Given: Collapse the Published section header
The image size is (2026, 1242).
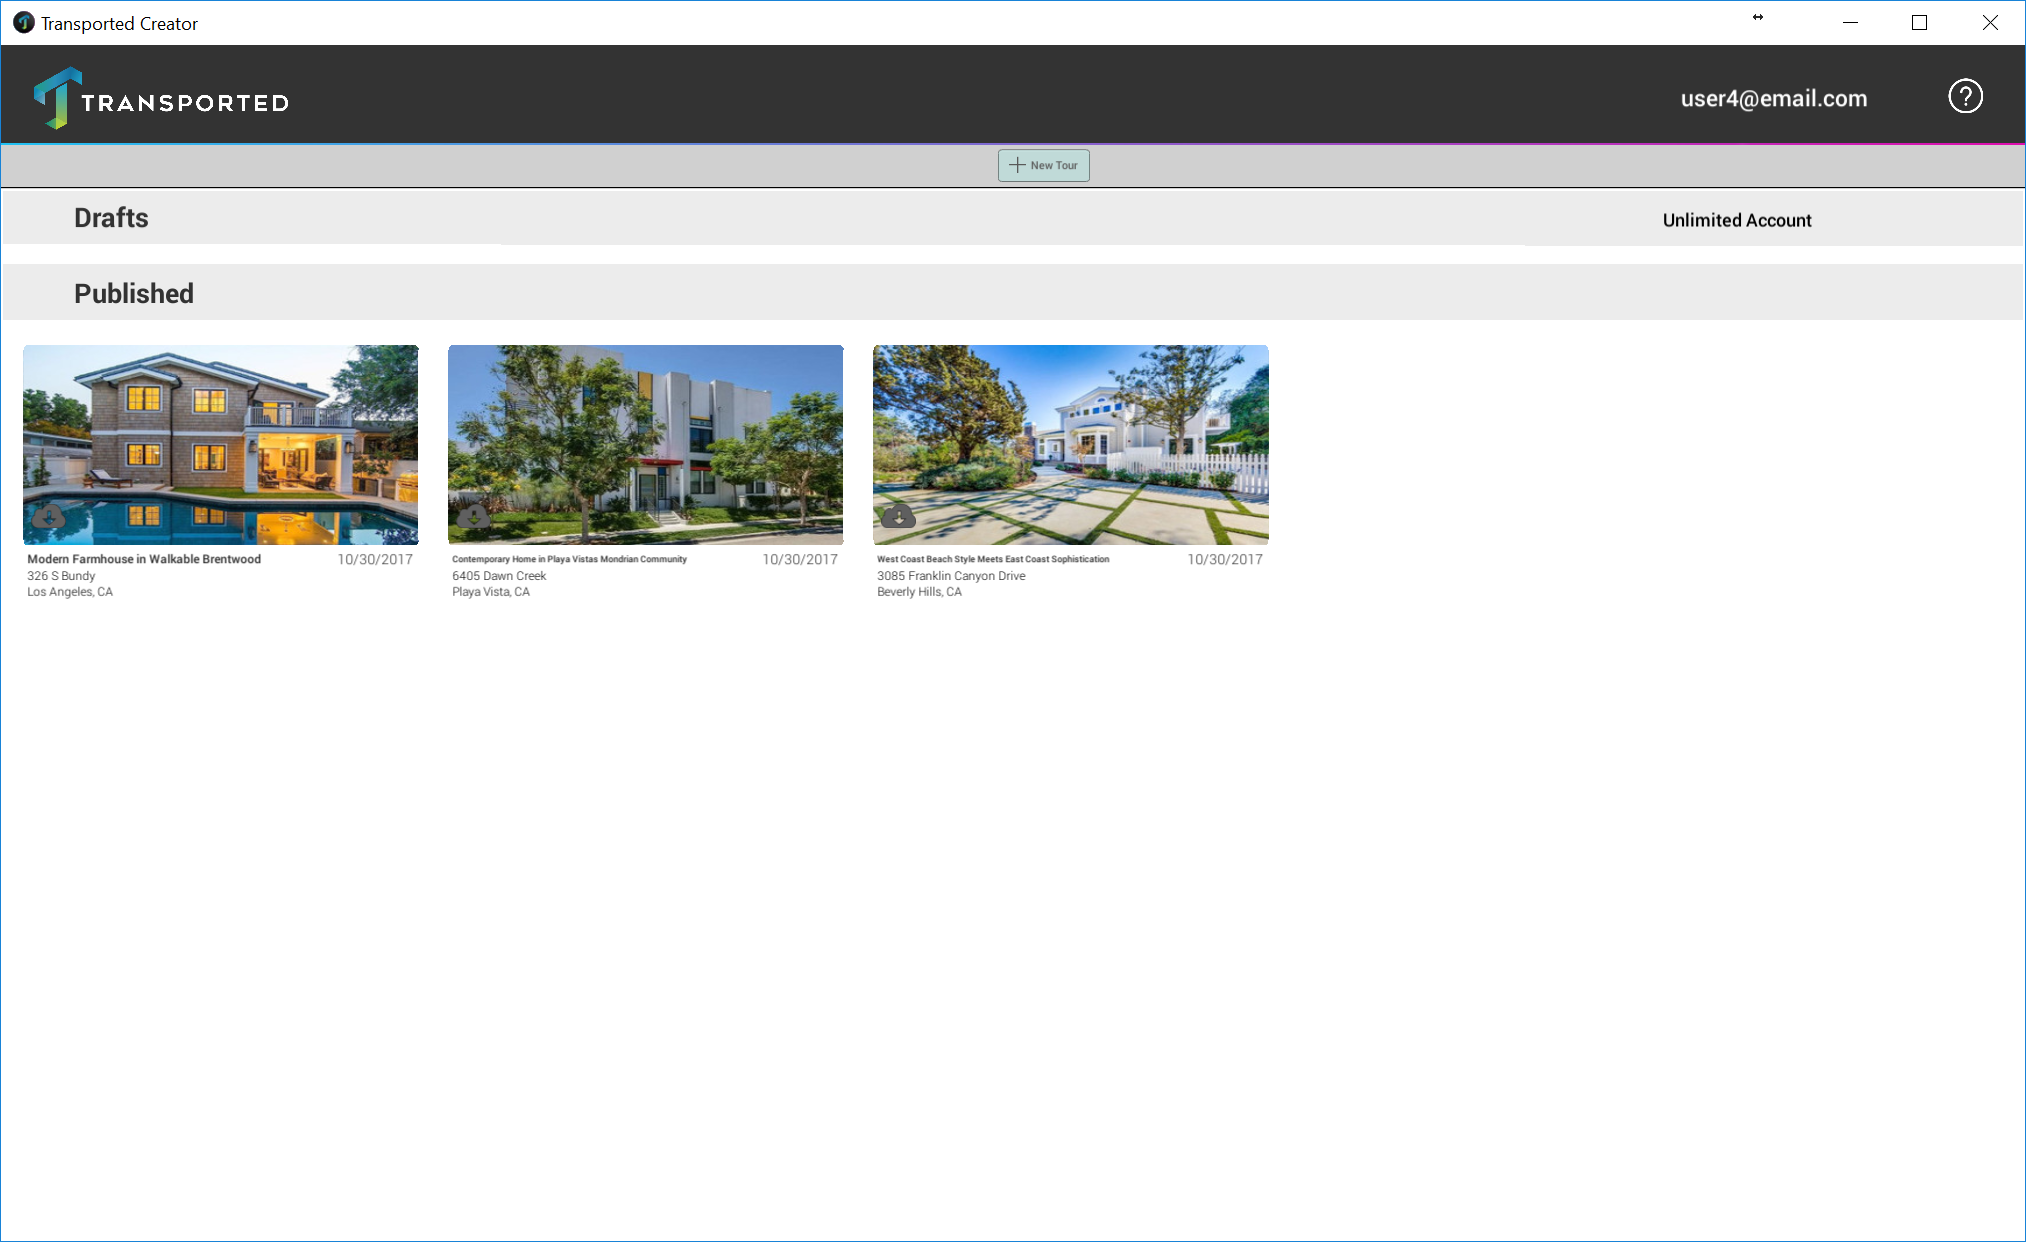Looking at the screenshot, I should [x=134, y=294].
